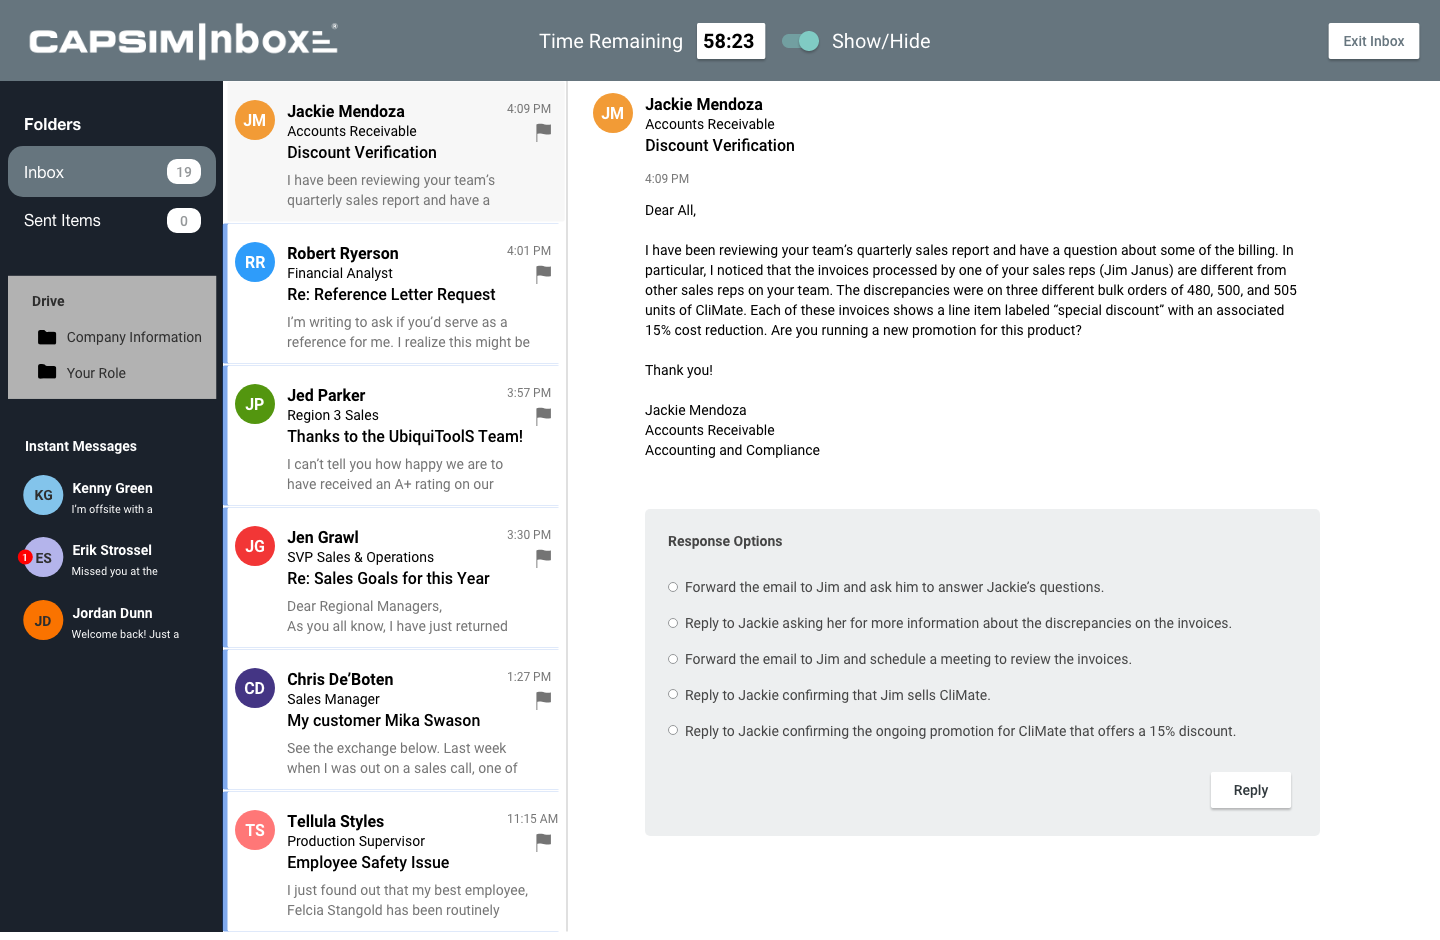Open the Inbox folder

(x=111, y=172)
